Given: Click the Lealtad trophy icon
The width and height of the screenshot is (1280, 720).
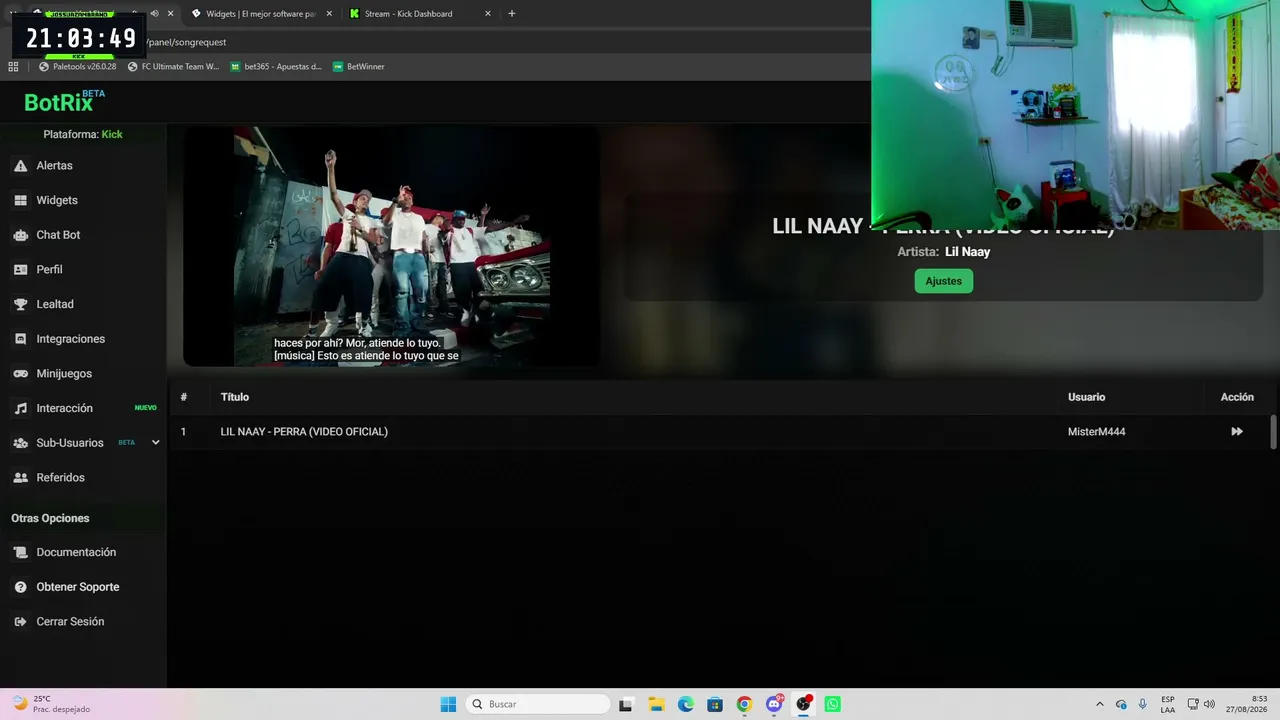Looking at the screenshot, I should [20, 304].
